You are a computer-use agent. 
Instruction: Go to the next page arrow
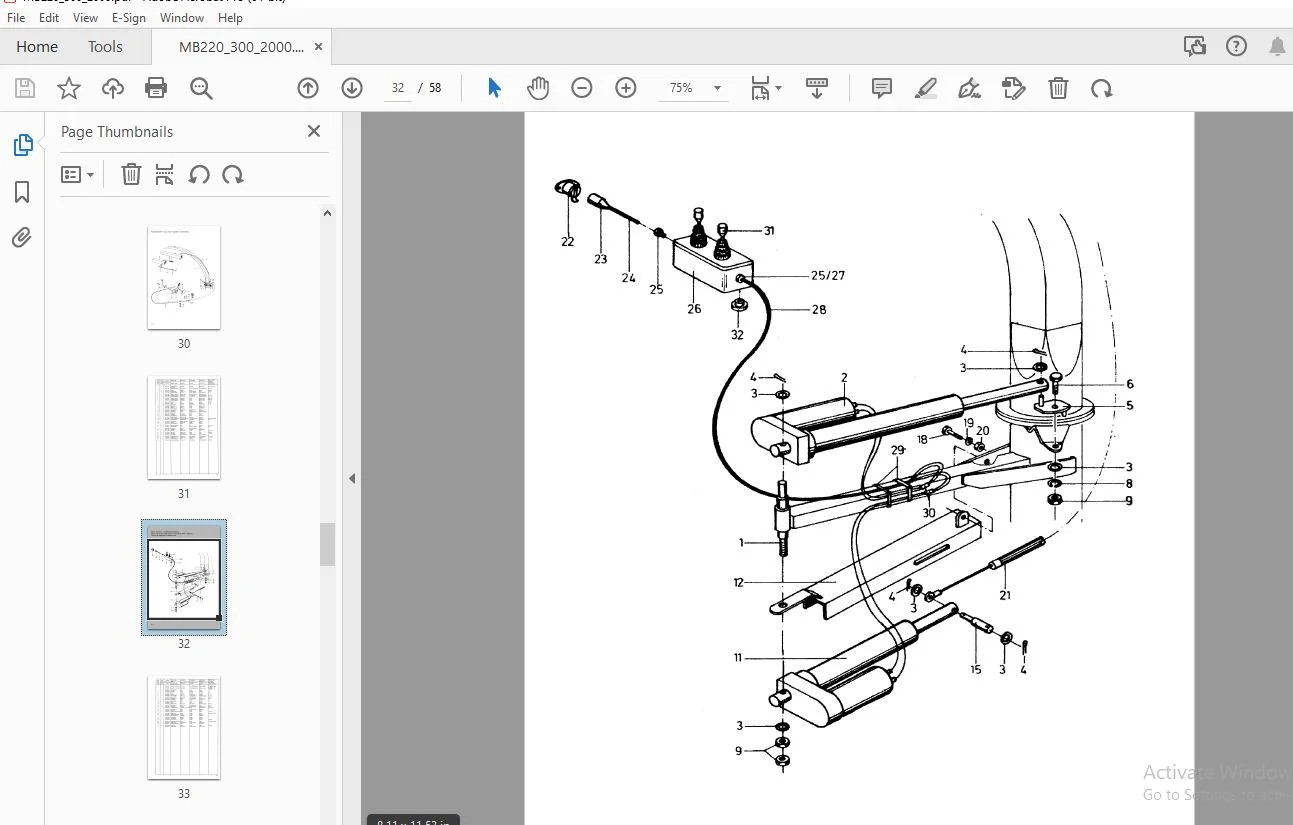click(352, 88)
